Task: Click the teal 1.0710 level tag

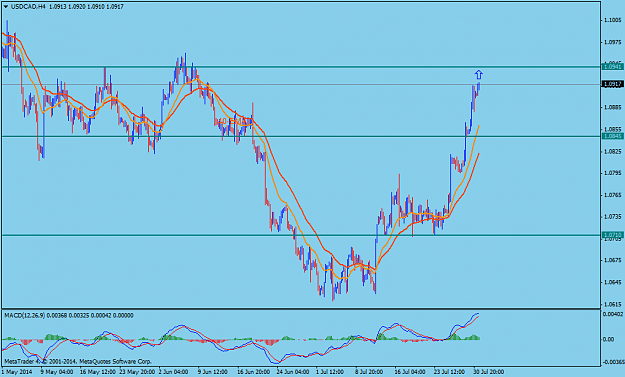Action: pyautogui.click(x=613, y=235)
